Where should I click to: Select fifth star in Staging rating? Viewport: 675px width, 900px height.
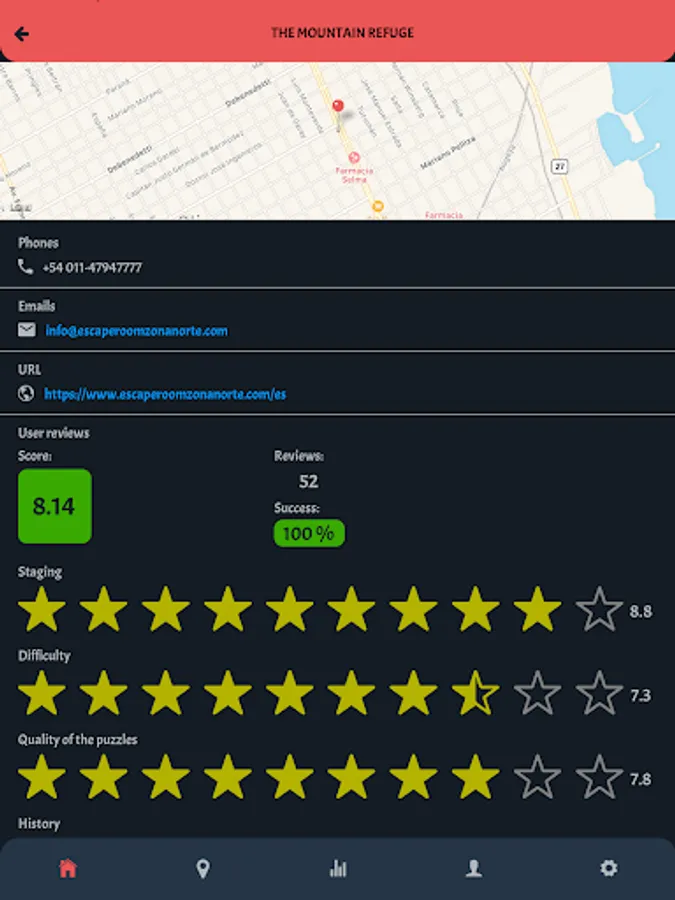coord(289,608)
